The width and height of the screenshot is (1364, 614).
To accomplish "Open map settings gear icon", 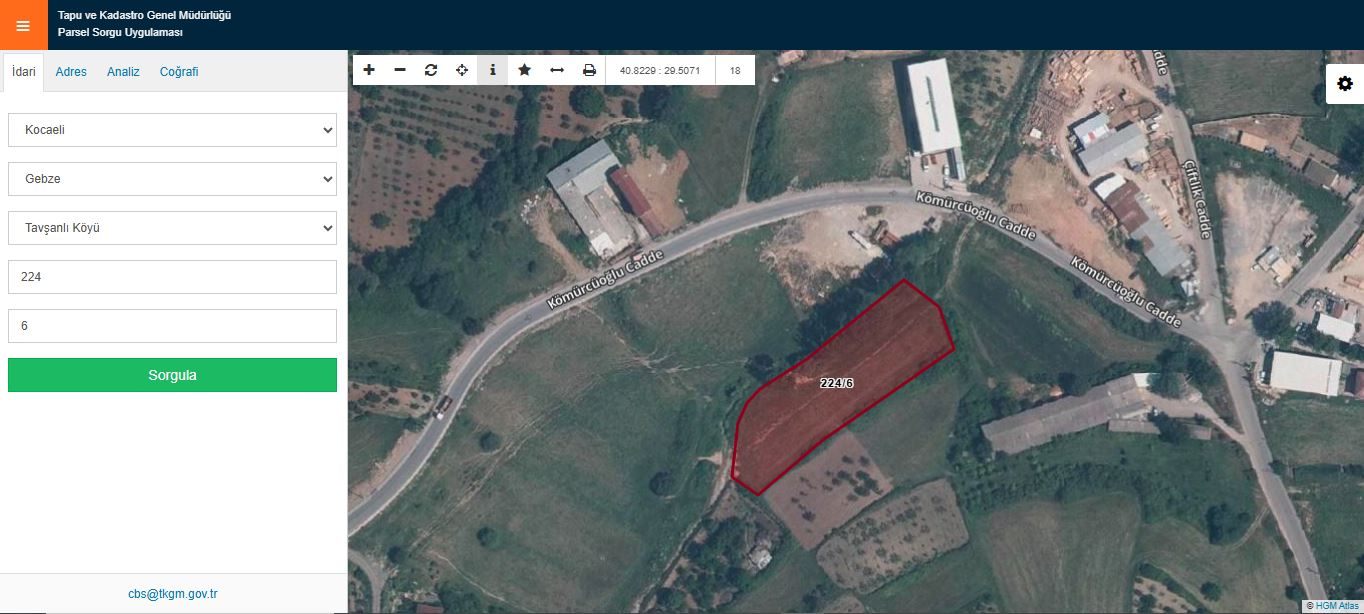I will (1345, 84).
